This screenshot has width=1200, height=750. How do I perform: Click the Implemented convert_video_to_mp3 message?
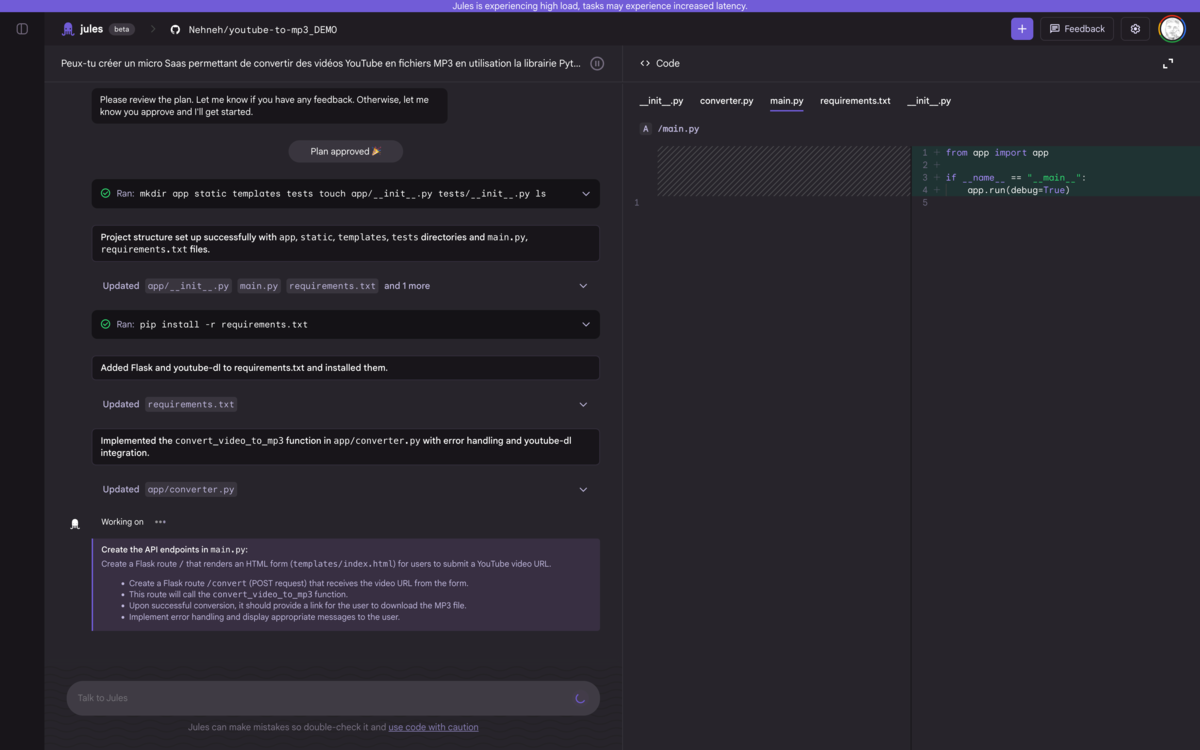pos(346,447)
